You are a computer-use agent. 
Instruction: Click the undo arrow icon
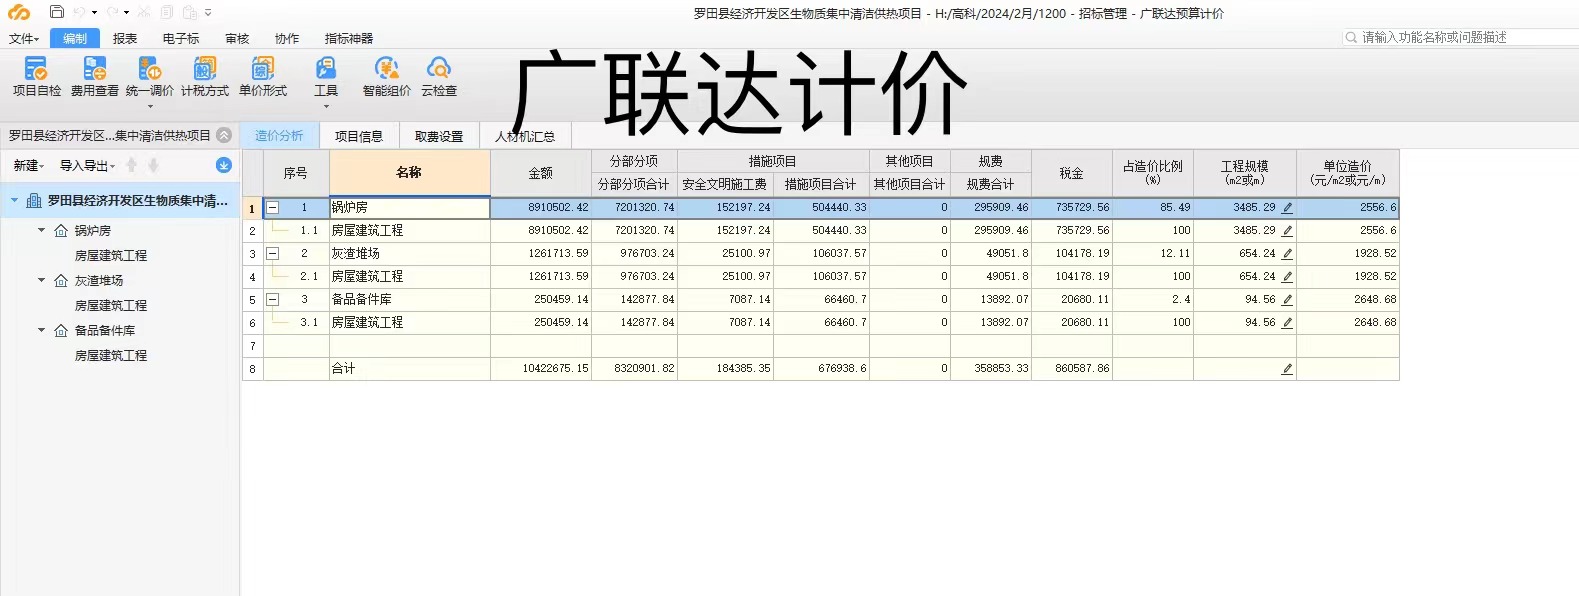coord(79,12)
